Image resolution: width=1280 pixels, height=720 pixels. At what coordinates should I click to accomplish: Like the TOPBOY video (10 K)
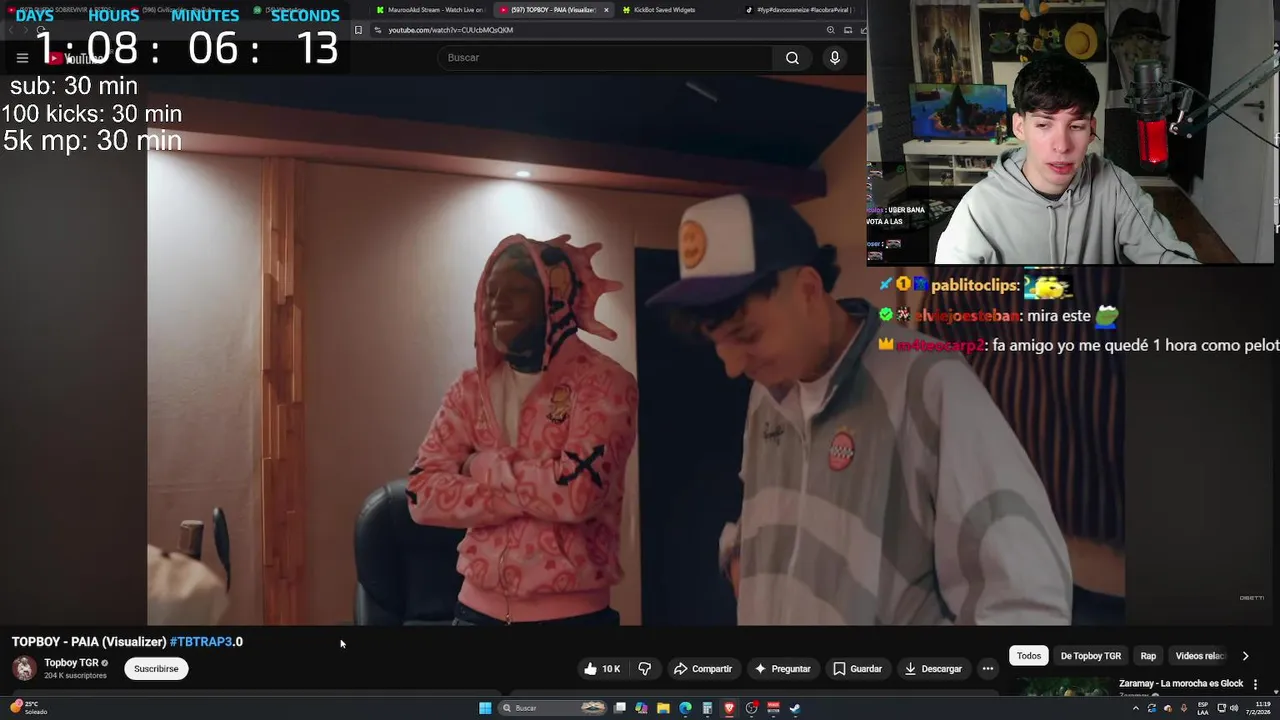[x=602, y=669]
